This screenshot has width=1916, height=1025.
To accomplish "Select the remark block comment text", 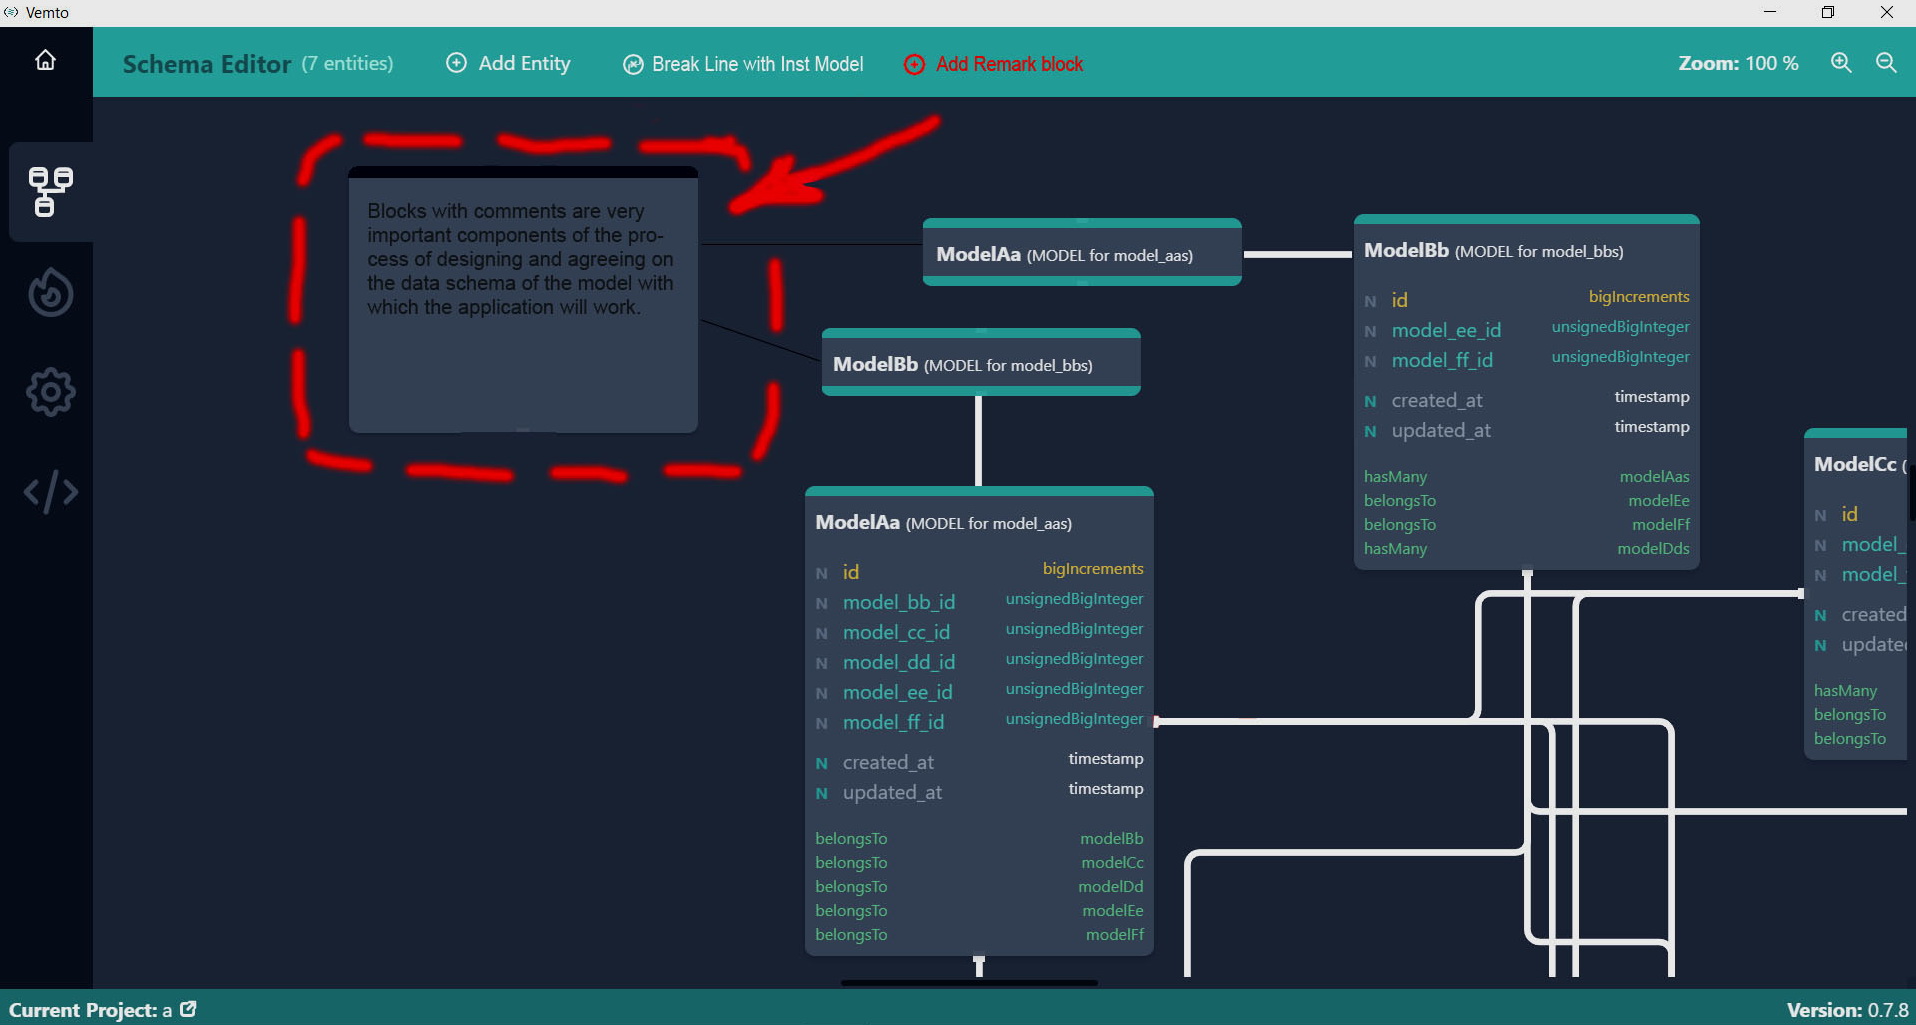I will [x=520, y=259].
